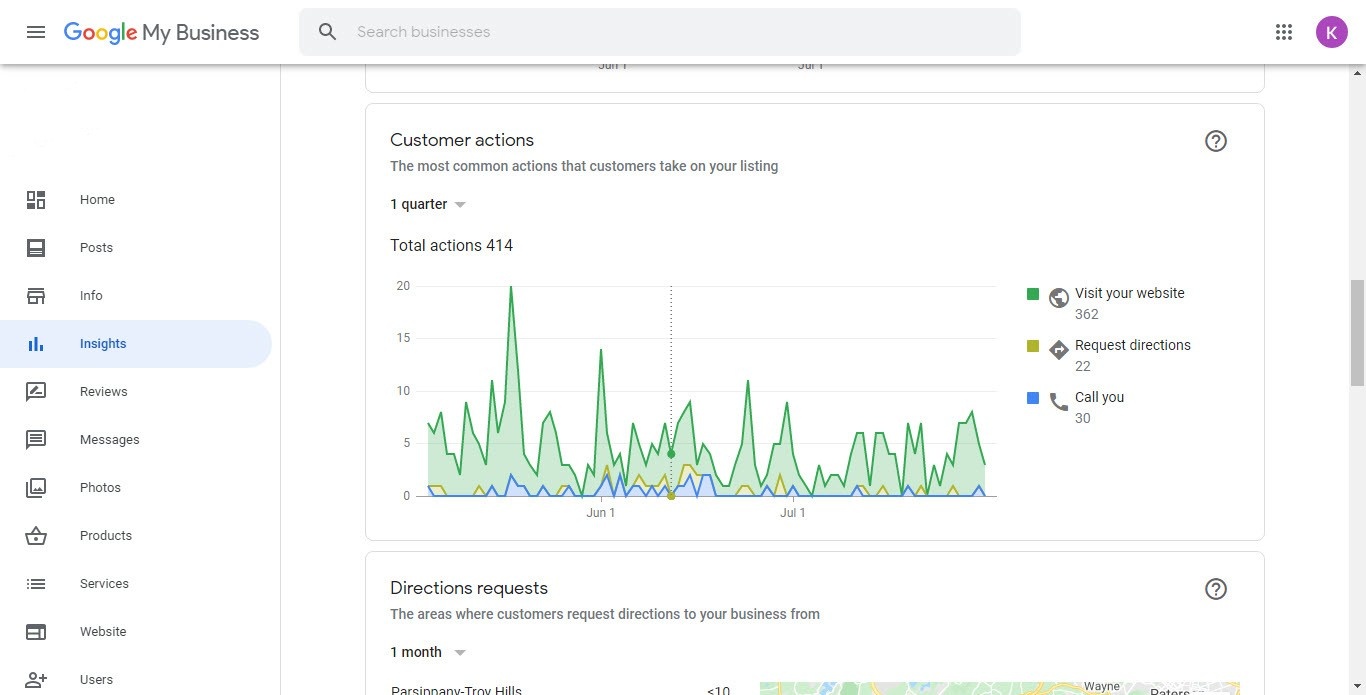Open the Google apps grid
Image resolution: width=1366 pixels, height=695 pixels.
click(1284, 32)
